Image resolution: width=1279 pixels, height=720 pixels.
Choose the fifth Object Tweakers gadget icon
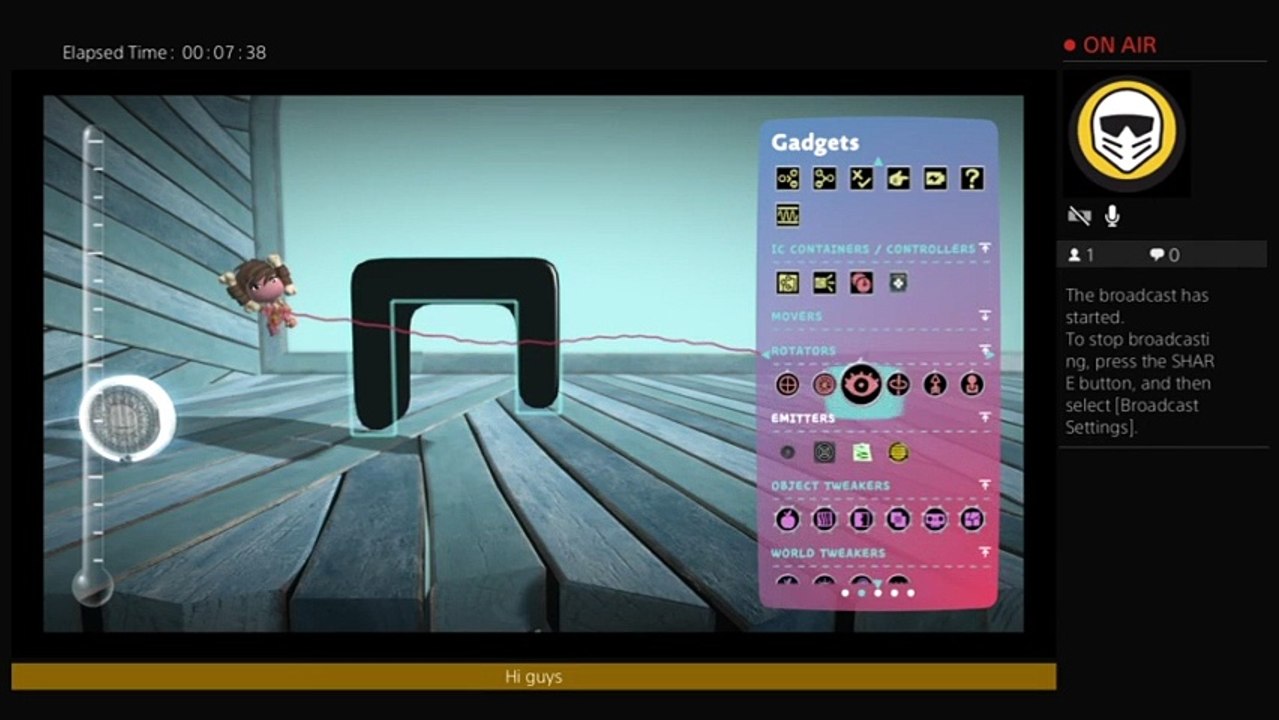935,519
